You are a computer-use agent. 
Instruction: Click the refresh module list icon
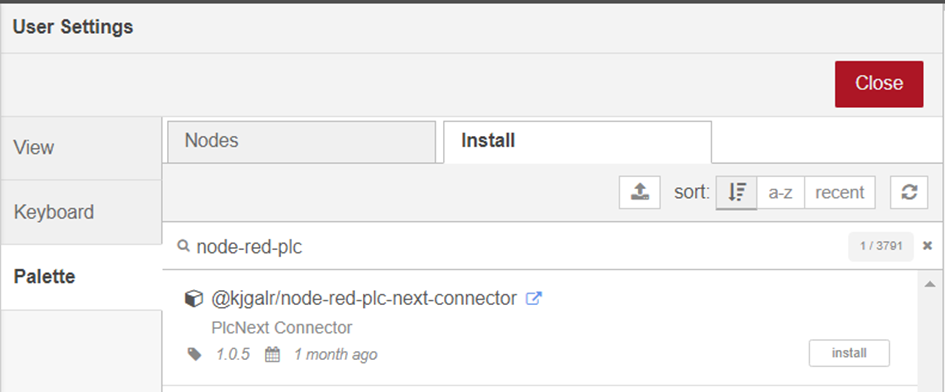(909, 192)
